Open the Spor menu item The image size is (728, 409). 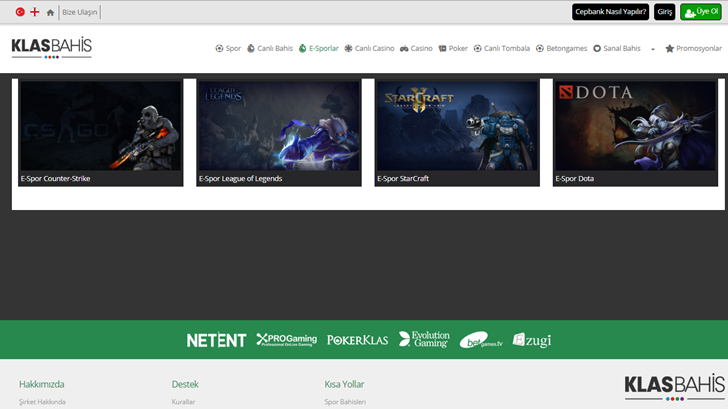coord(233,48)
